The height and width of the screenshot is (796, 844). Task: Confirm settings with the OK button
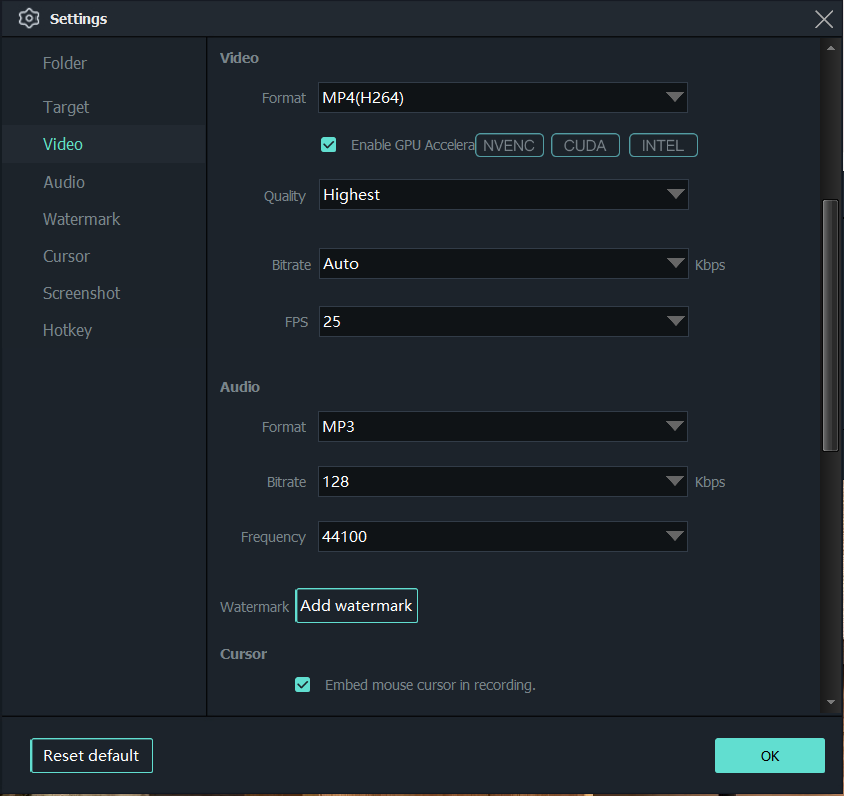tap(770, 756)
